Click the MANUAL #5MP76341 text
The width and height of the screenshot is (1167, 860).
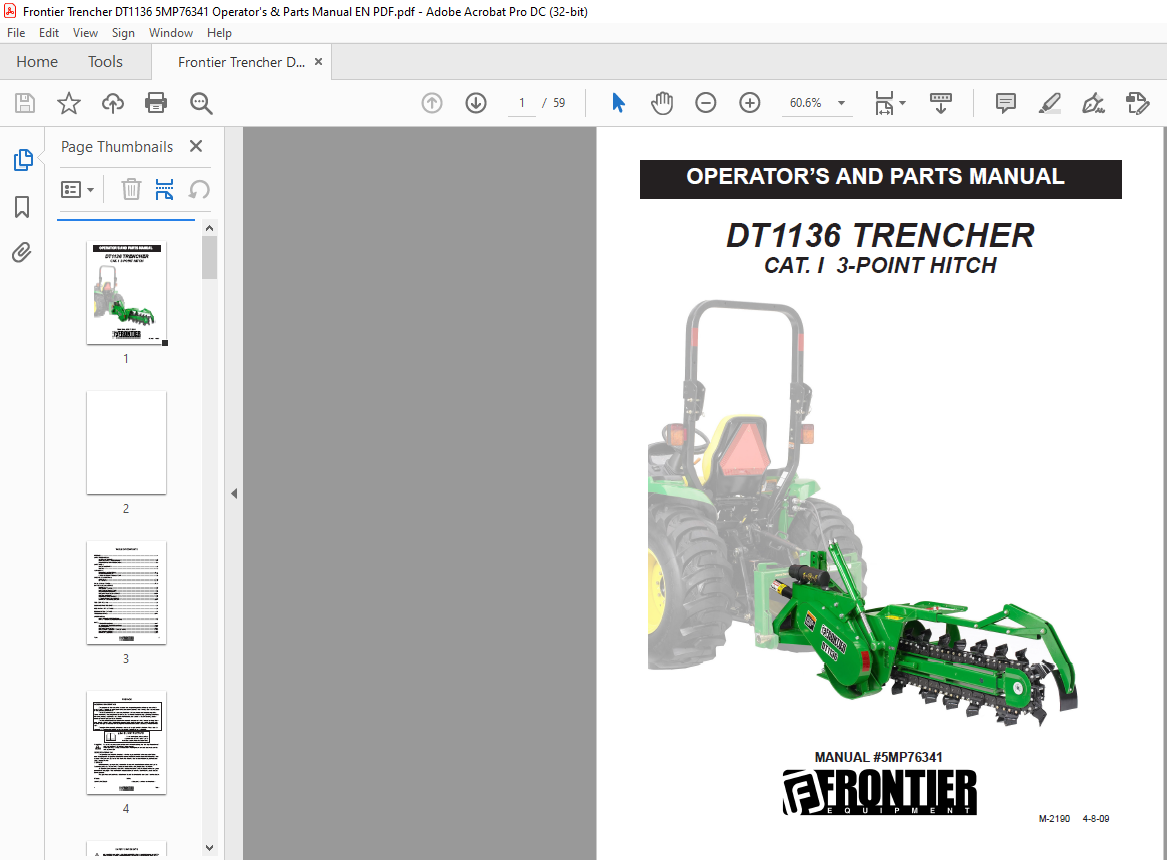click(878, 757)
